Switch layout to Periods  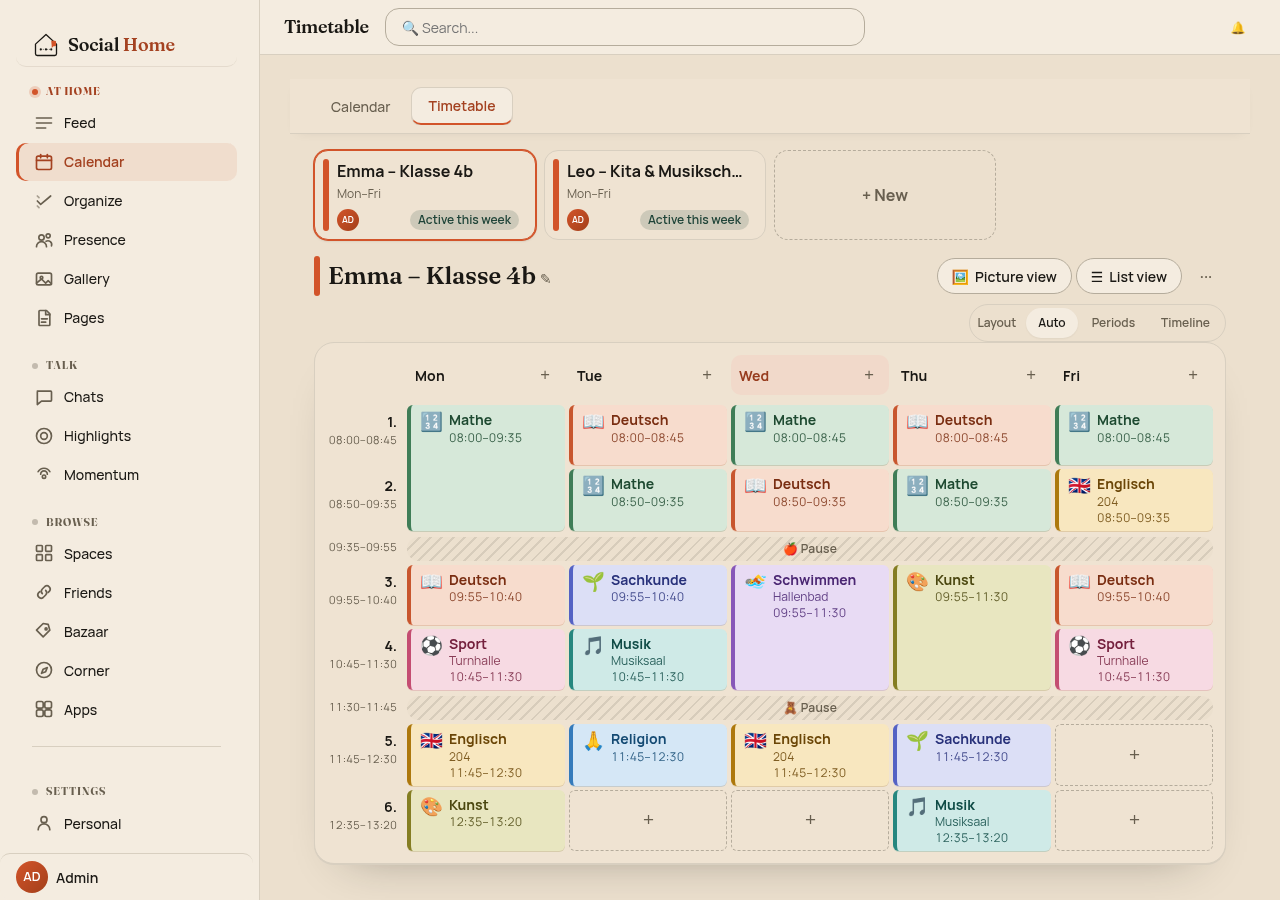pyautogui.click(x=1113, y=323)
